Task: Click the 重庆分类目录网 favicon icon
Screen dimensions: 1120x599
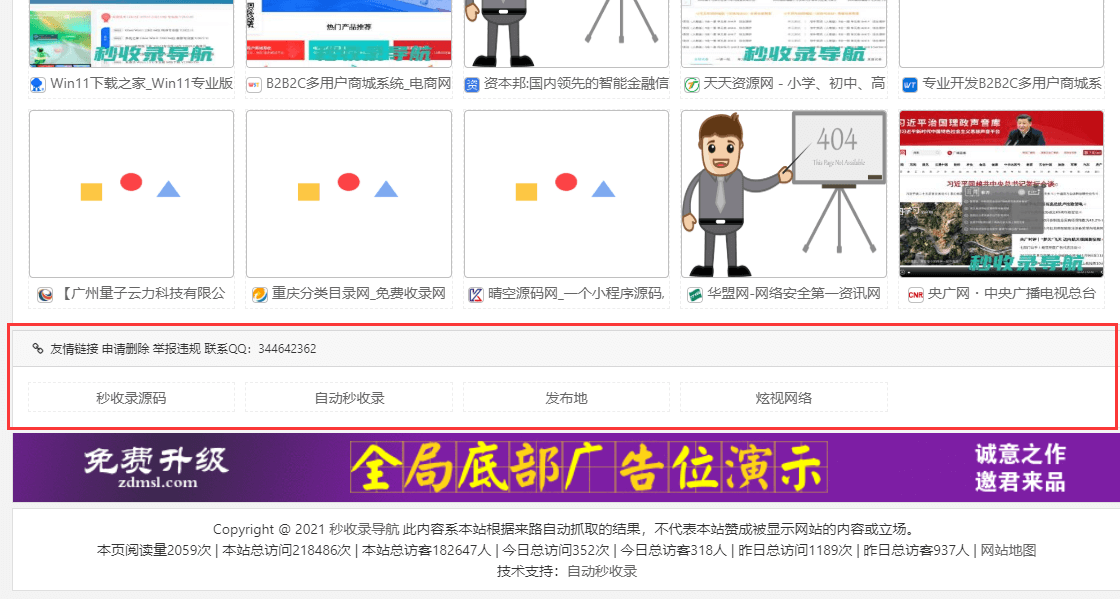Action: coord(260,294)
